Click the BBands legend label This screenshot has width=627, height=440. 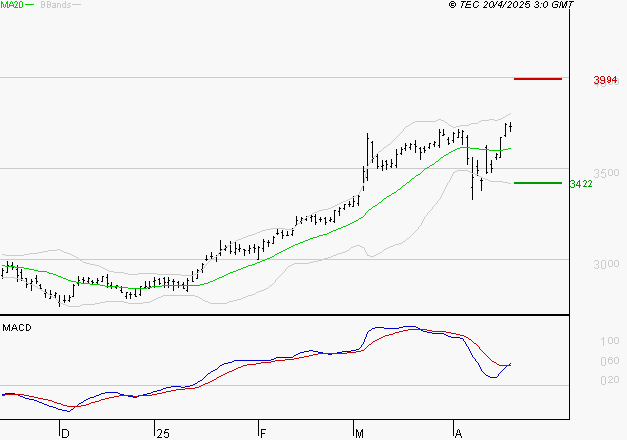pos(56,5)
